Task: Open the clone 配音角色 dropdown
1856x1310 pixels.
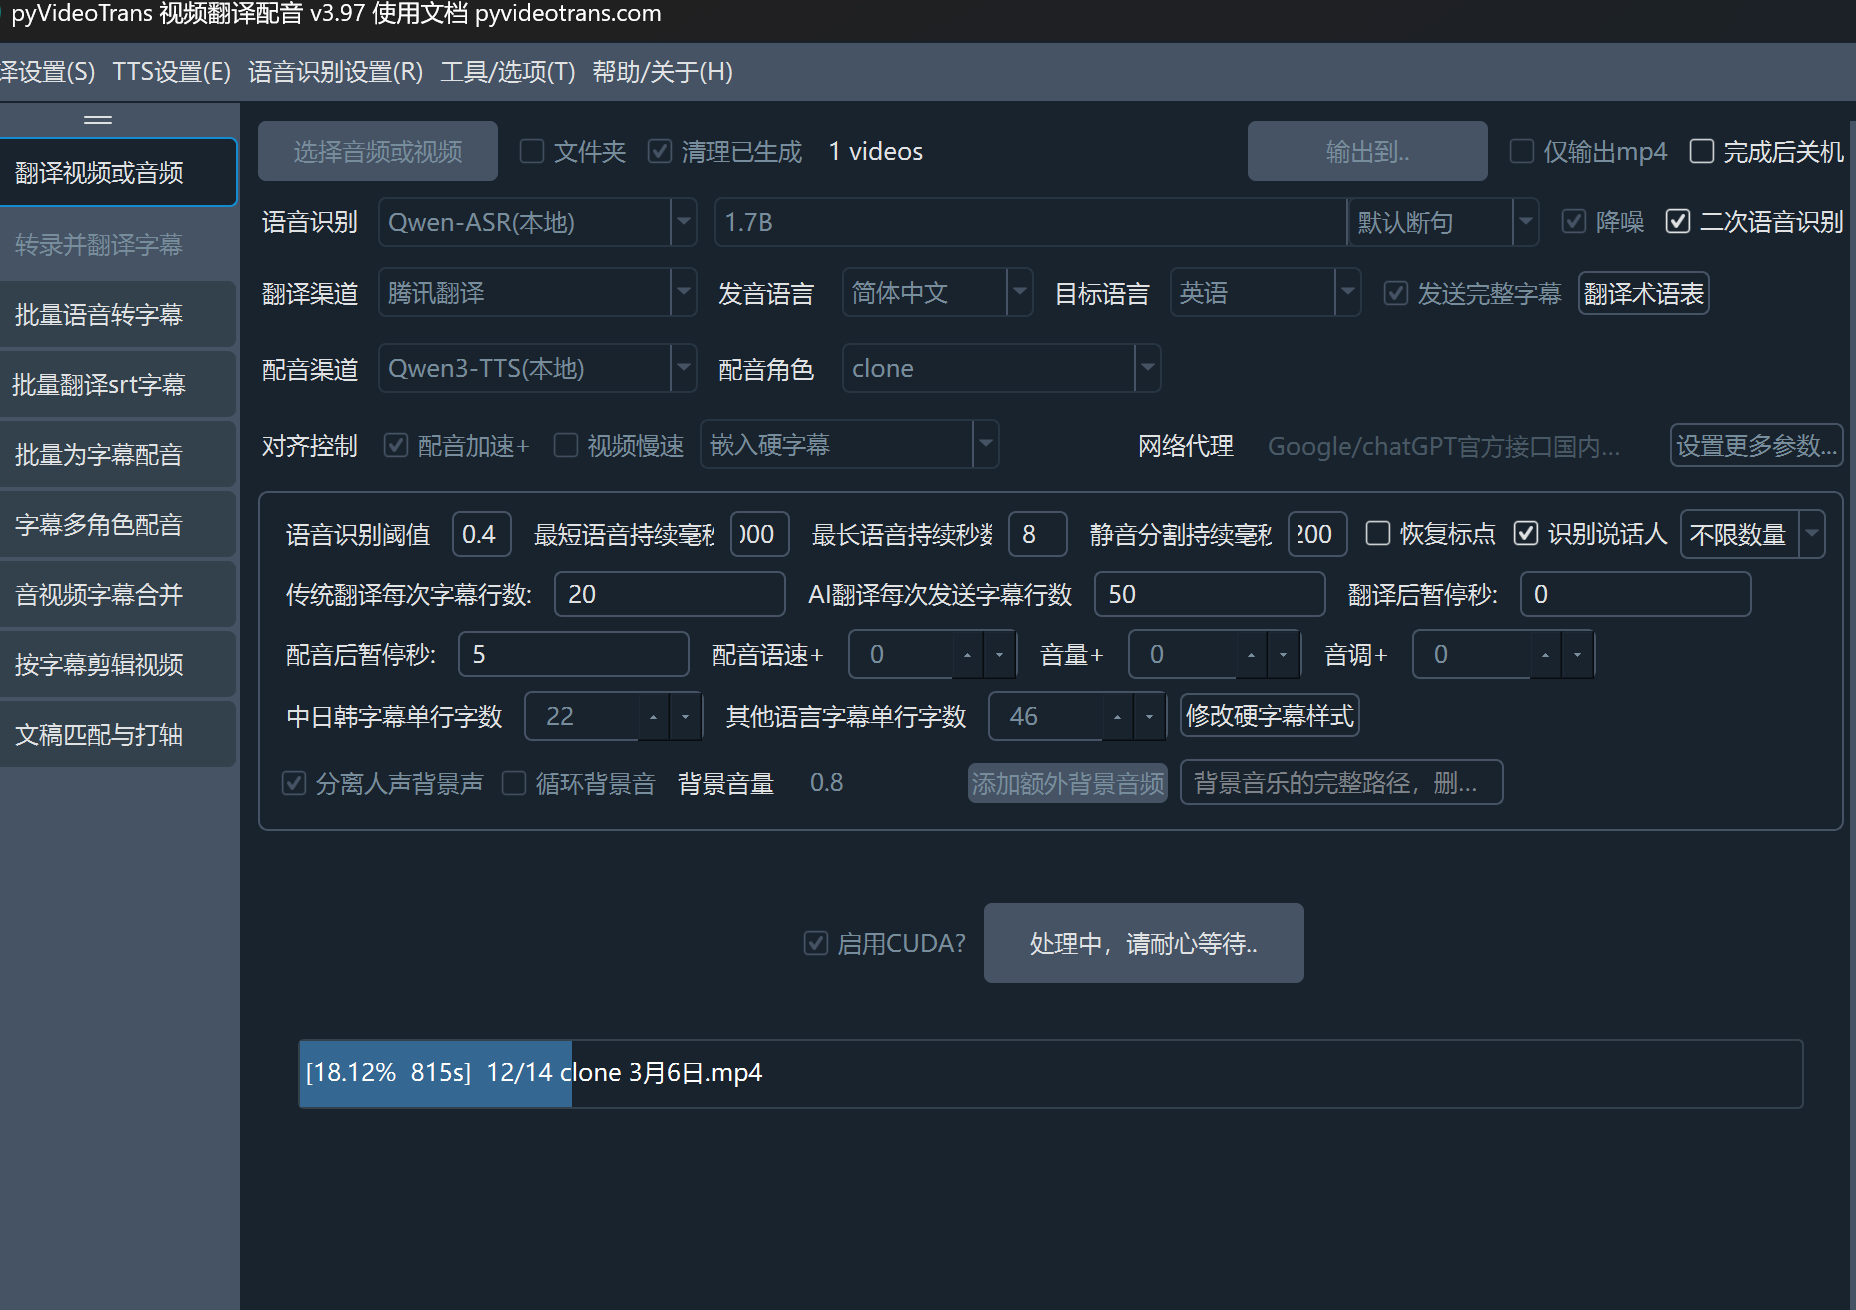Action: pyautogui.click(x=1147, y=368)
